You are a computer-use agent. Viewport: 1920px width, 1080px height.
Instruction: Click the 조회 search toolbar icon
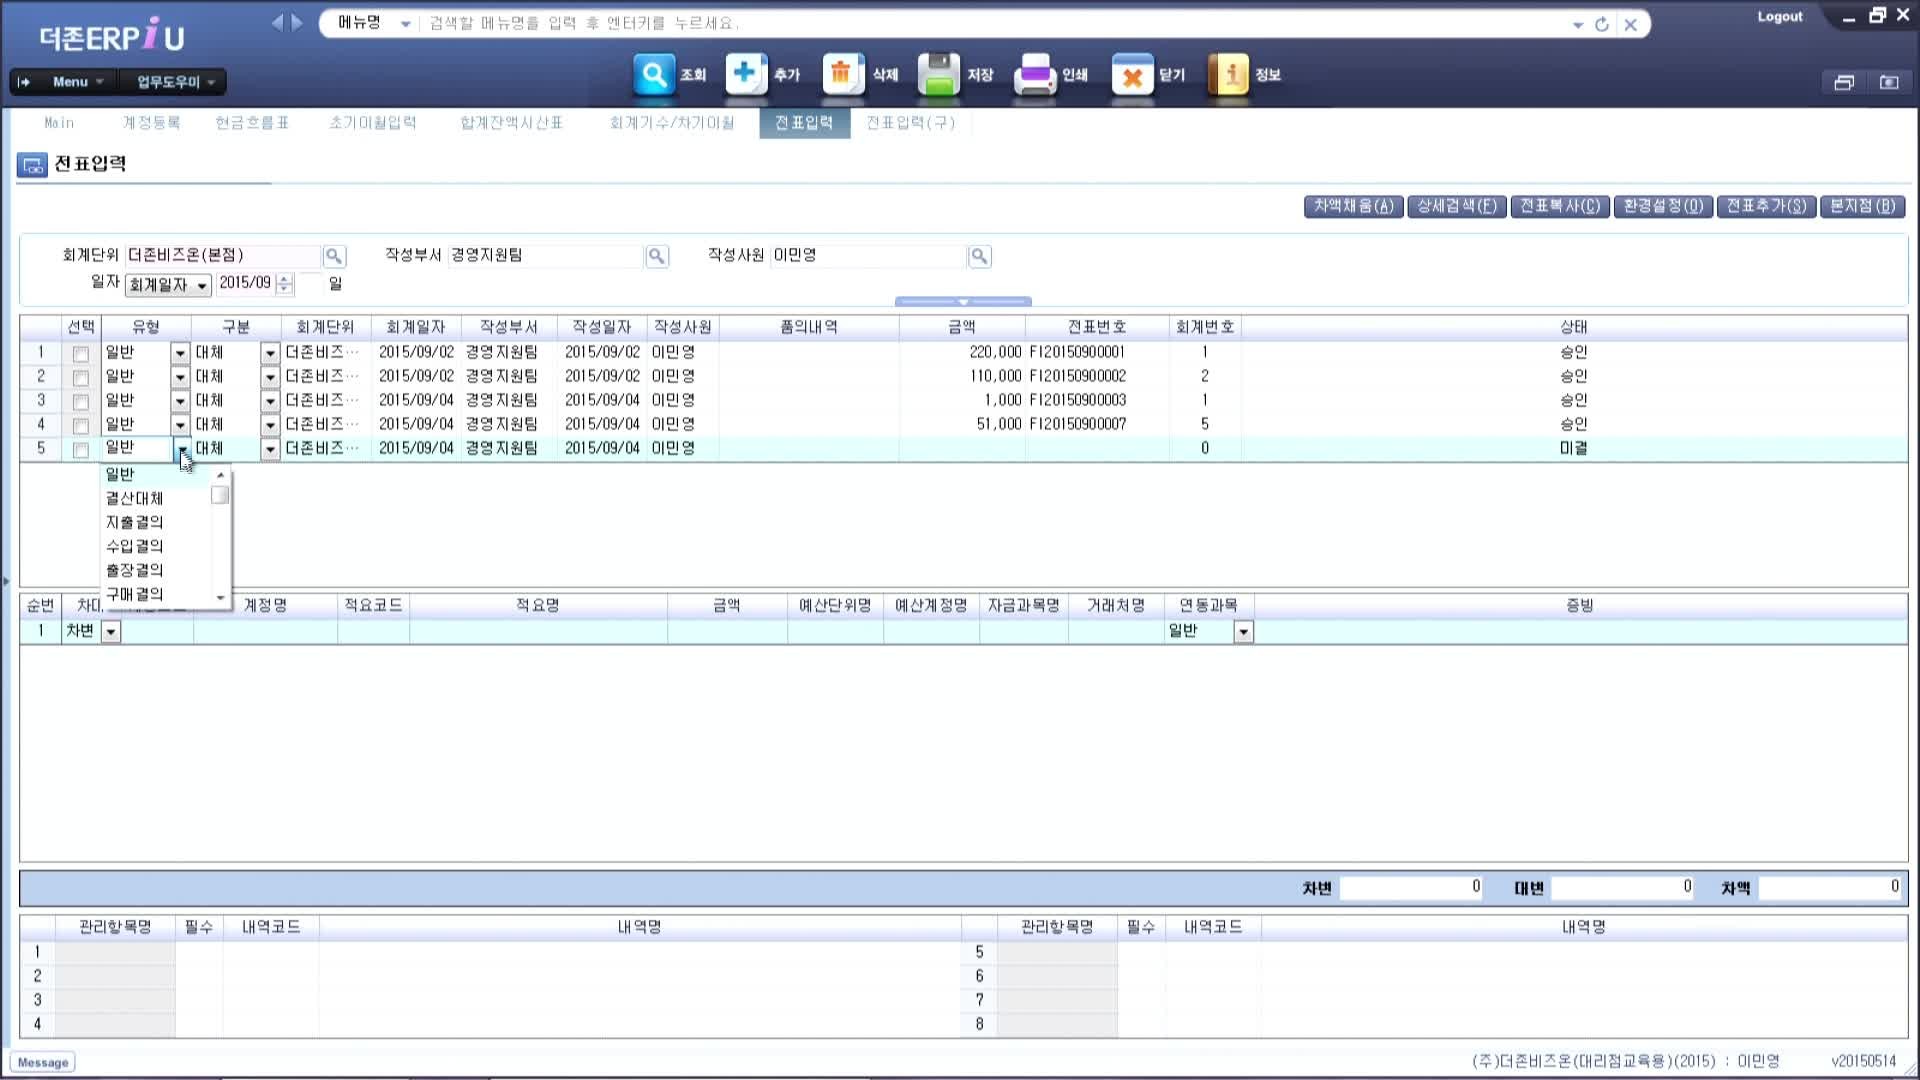pos(654,75)
